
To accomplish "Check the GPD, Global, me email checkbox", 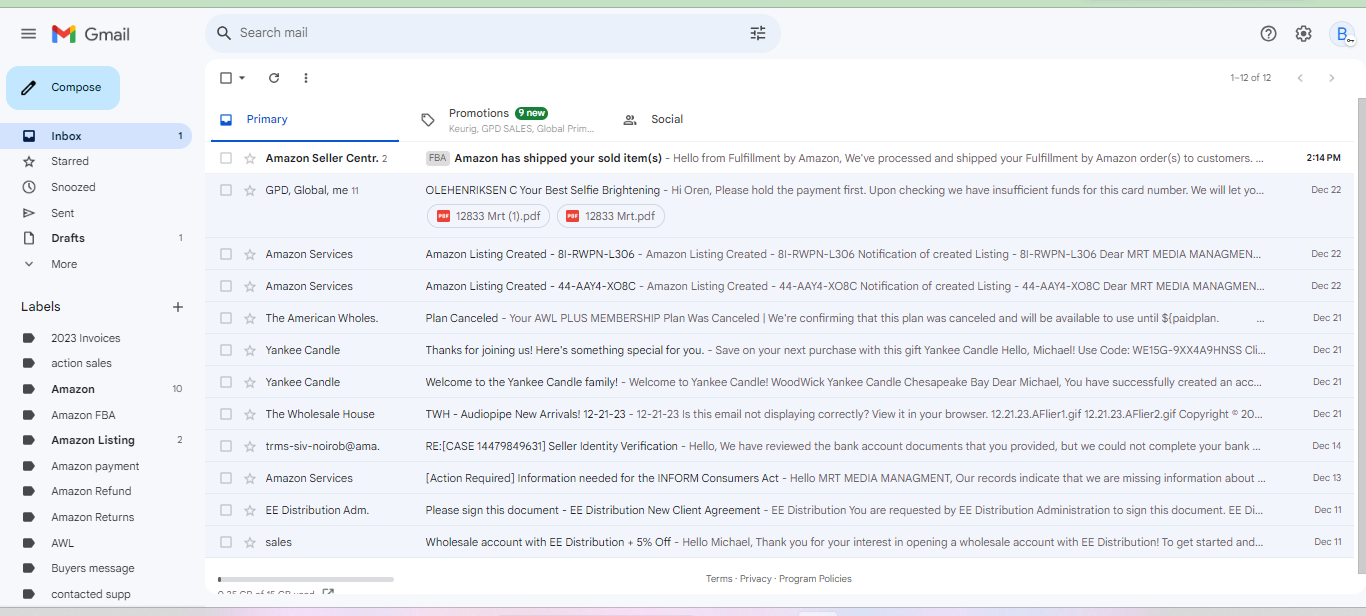I will pos(226,190).
